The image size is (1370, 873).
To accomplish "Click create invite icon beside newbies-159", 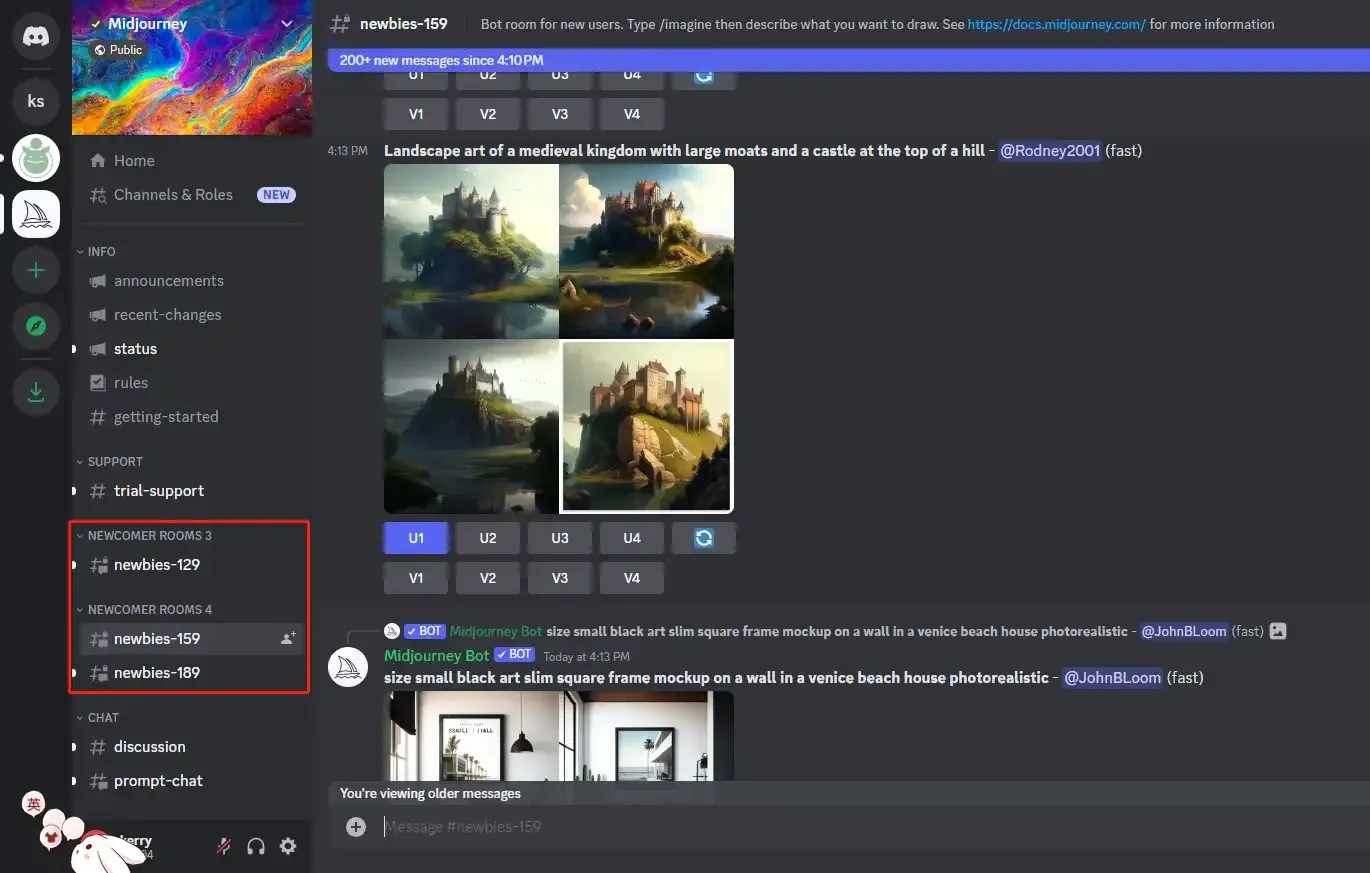I will coord(288,638).
